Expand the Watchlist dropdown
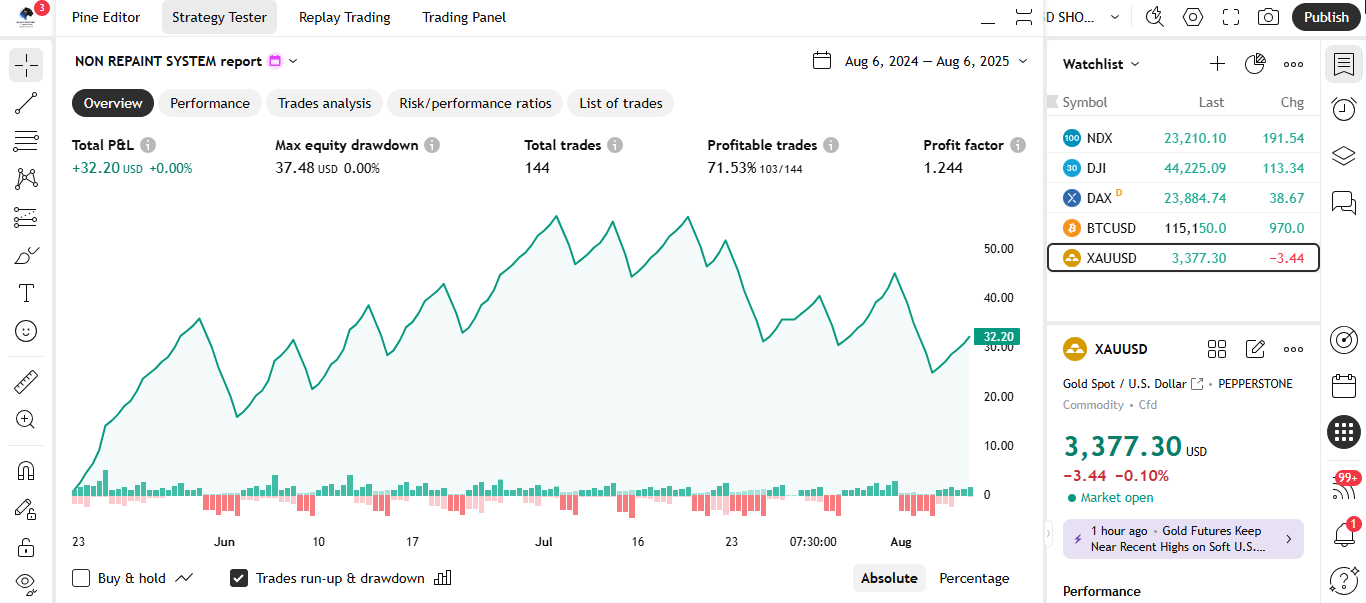The image size is (1366, 603). [x=1098, y=64]
